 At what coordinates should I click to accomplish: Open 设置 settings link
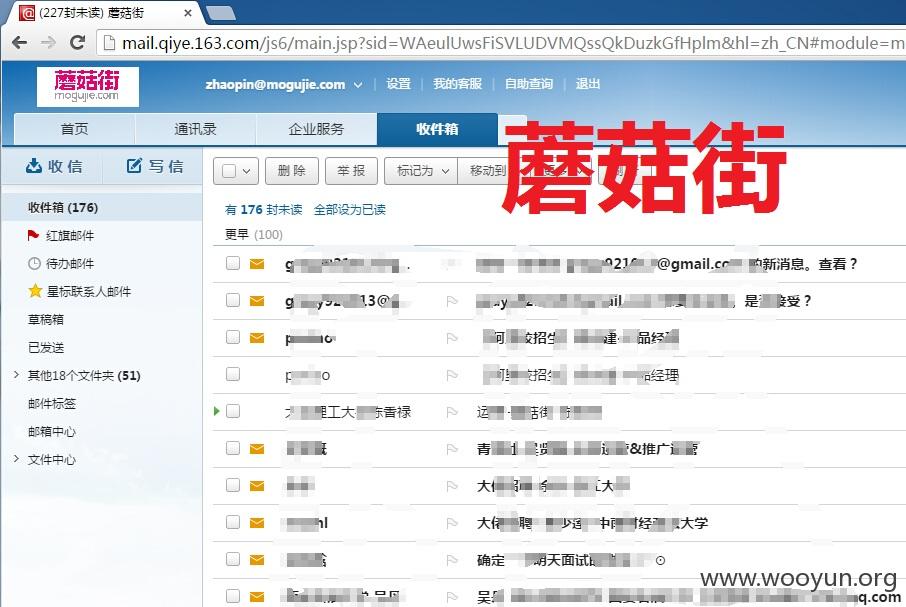398,84
